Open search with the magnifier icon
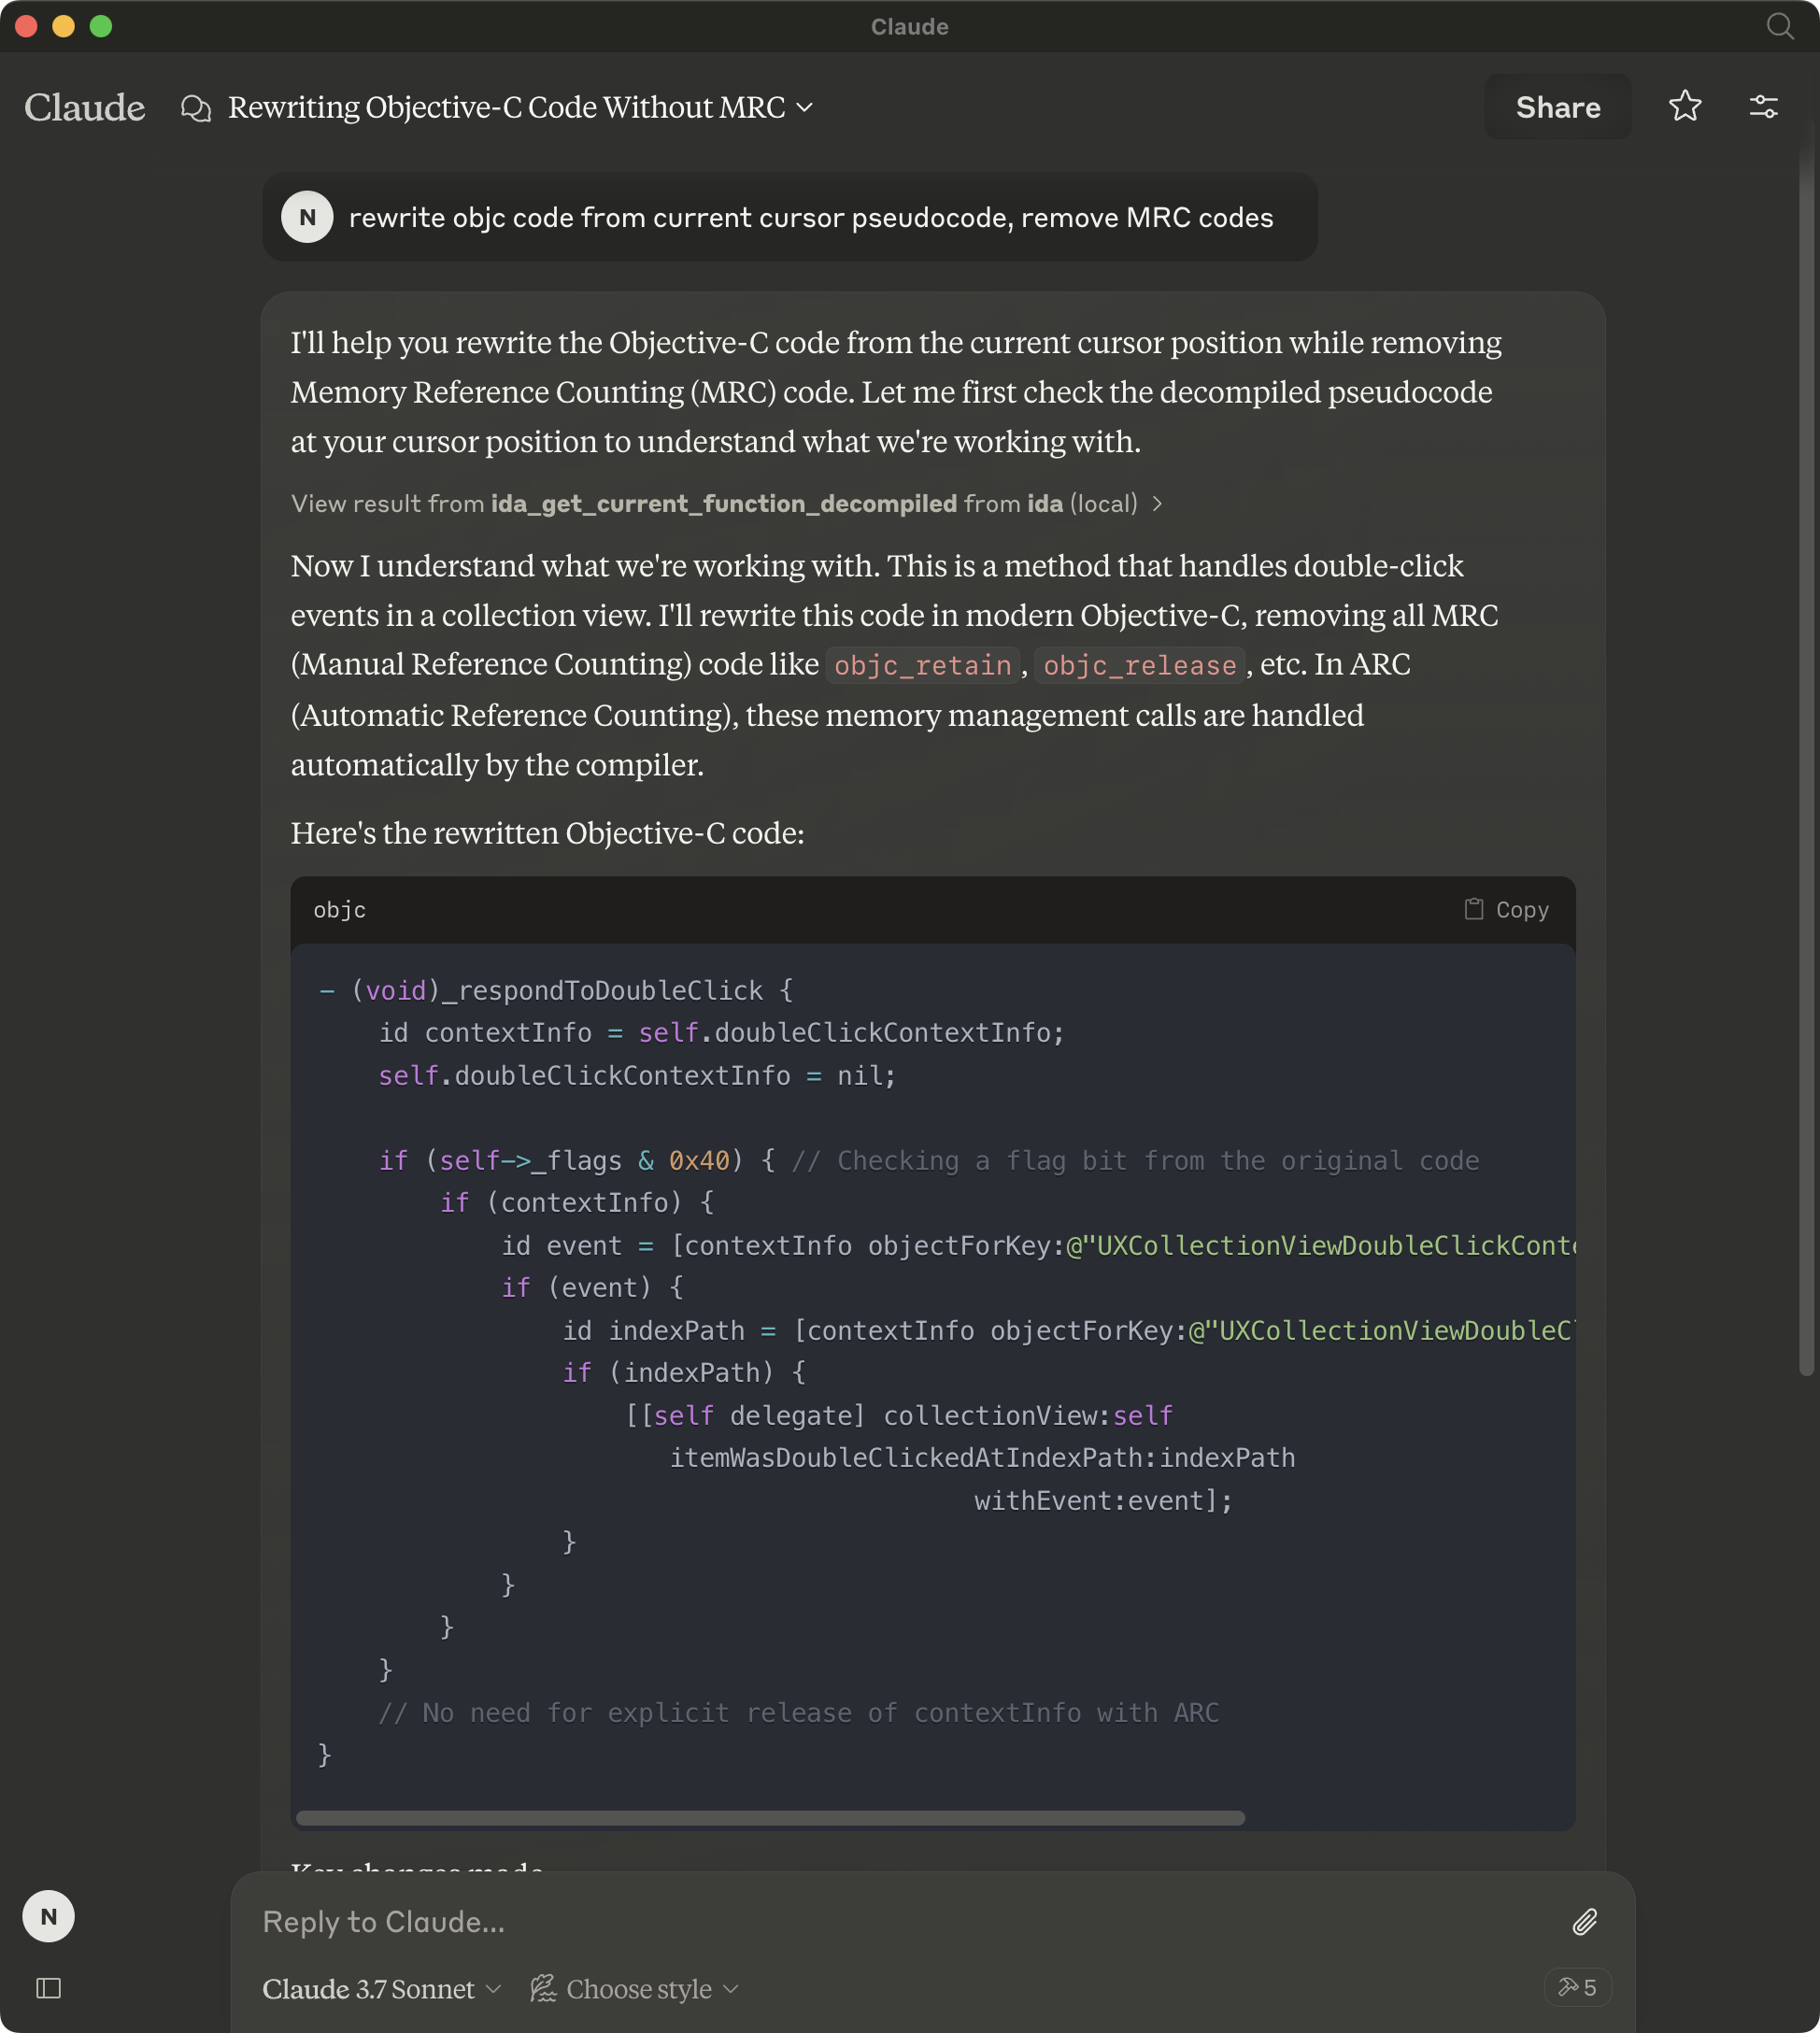The width and height of the screenshot is (1820, 2033). point(1781,27)
